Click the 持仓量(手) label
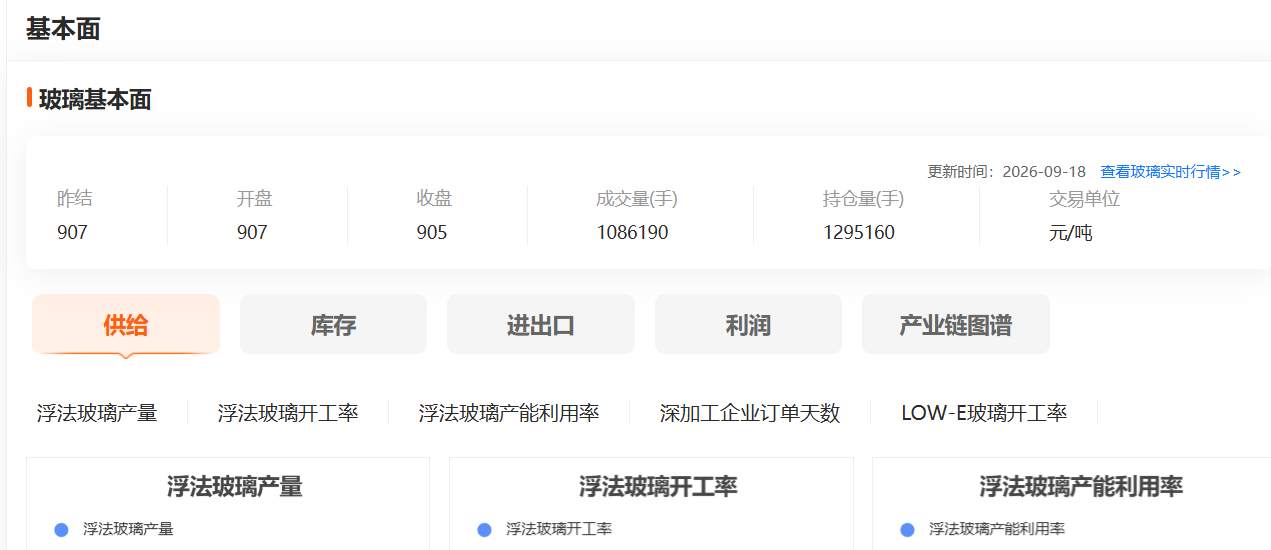This screenshot has width=1271, height=550. pyautogui.click(x=864, y=199)
